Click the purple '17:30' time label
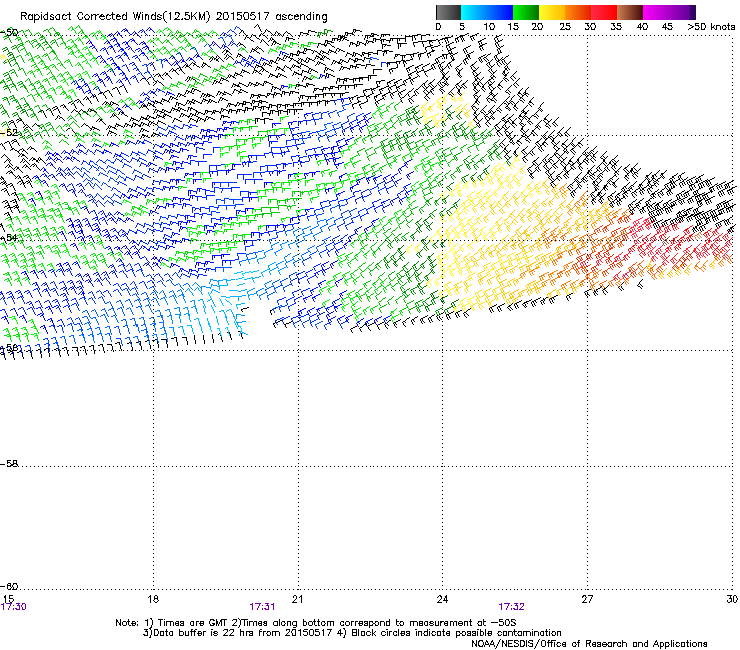The width and height of the screenshot is (740, 650). [x=14, y=607]
